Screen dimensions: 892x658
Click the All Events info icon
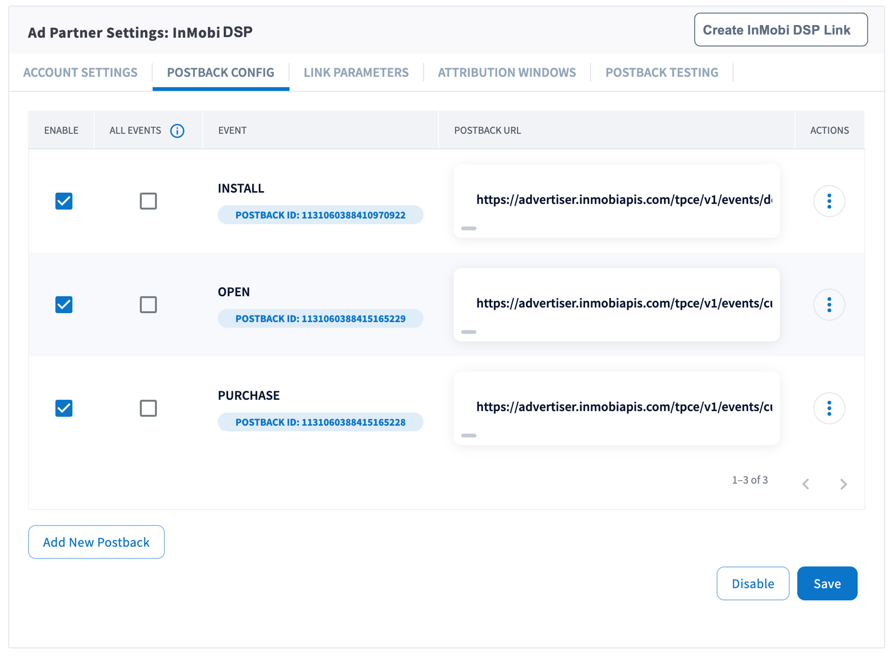[177, 131]
